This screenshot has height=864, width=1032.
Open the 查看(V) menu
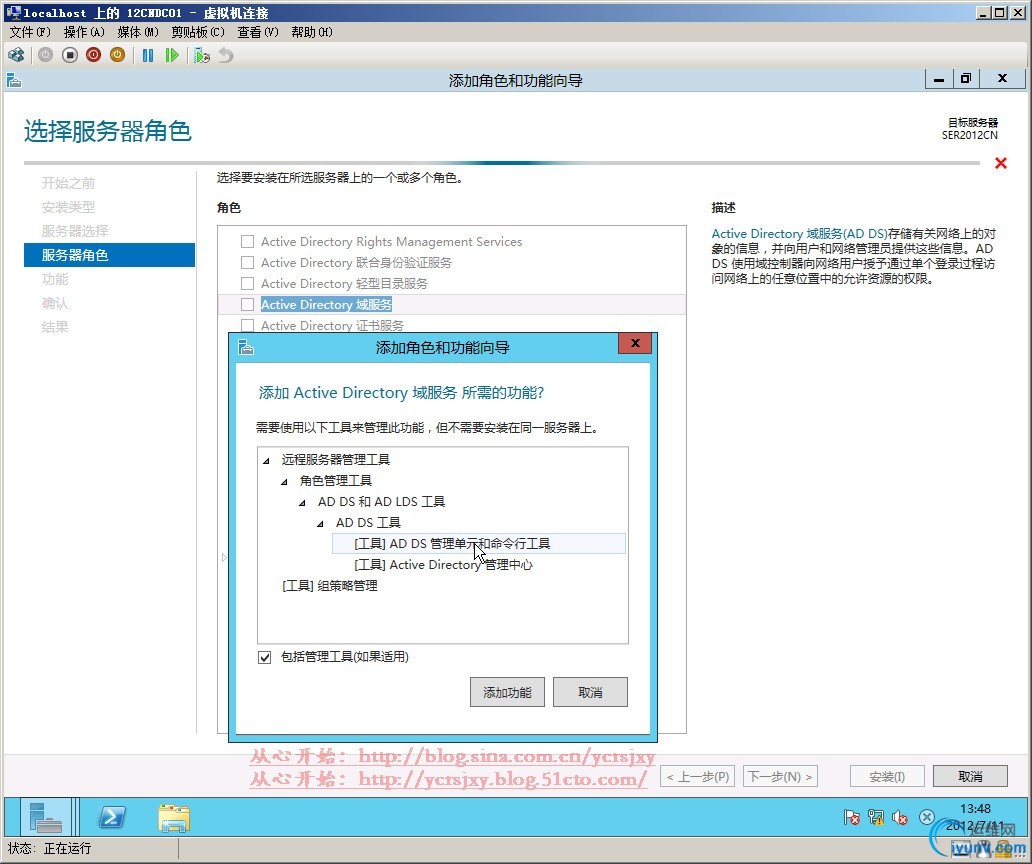(x=258, y=32)
